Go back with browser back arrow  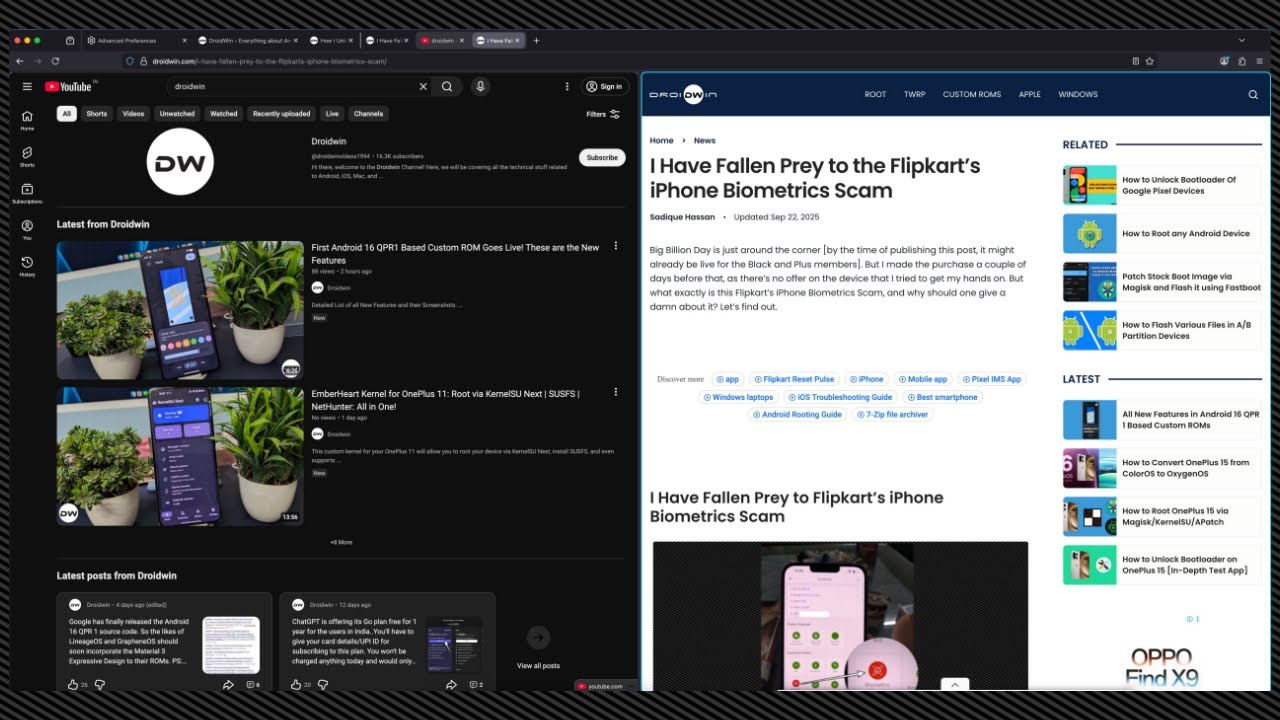[x=19, y=61]
